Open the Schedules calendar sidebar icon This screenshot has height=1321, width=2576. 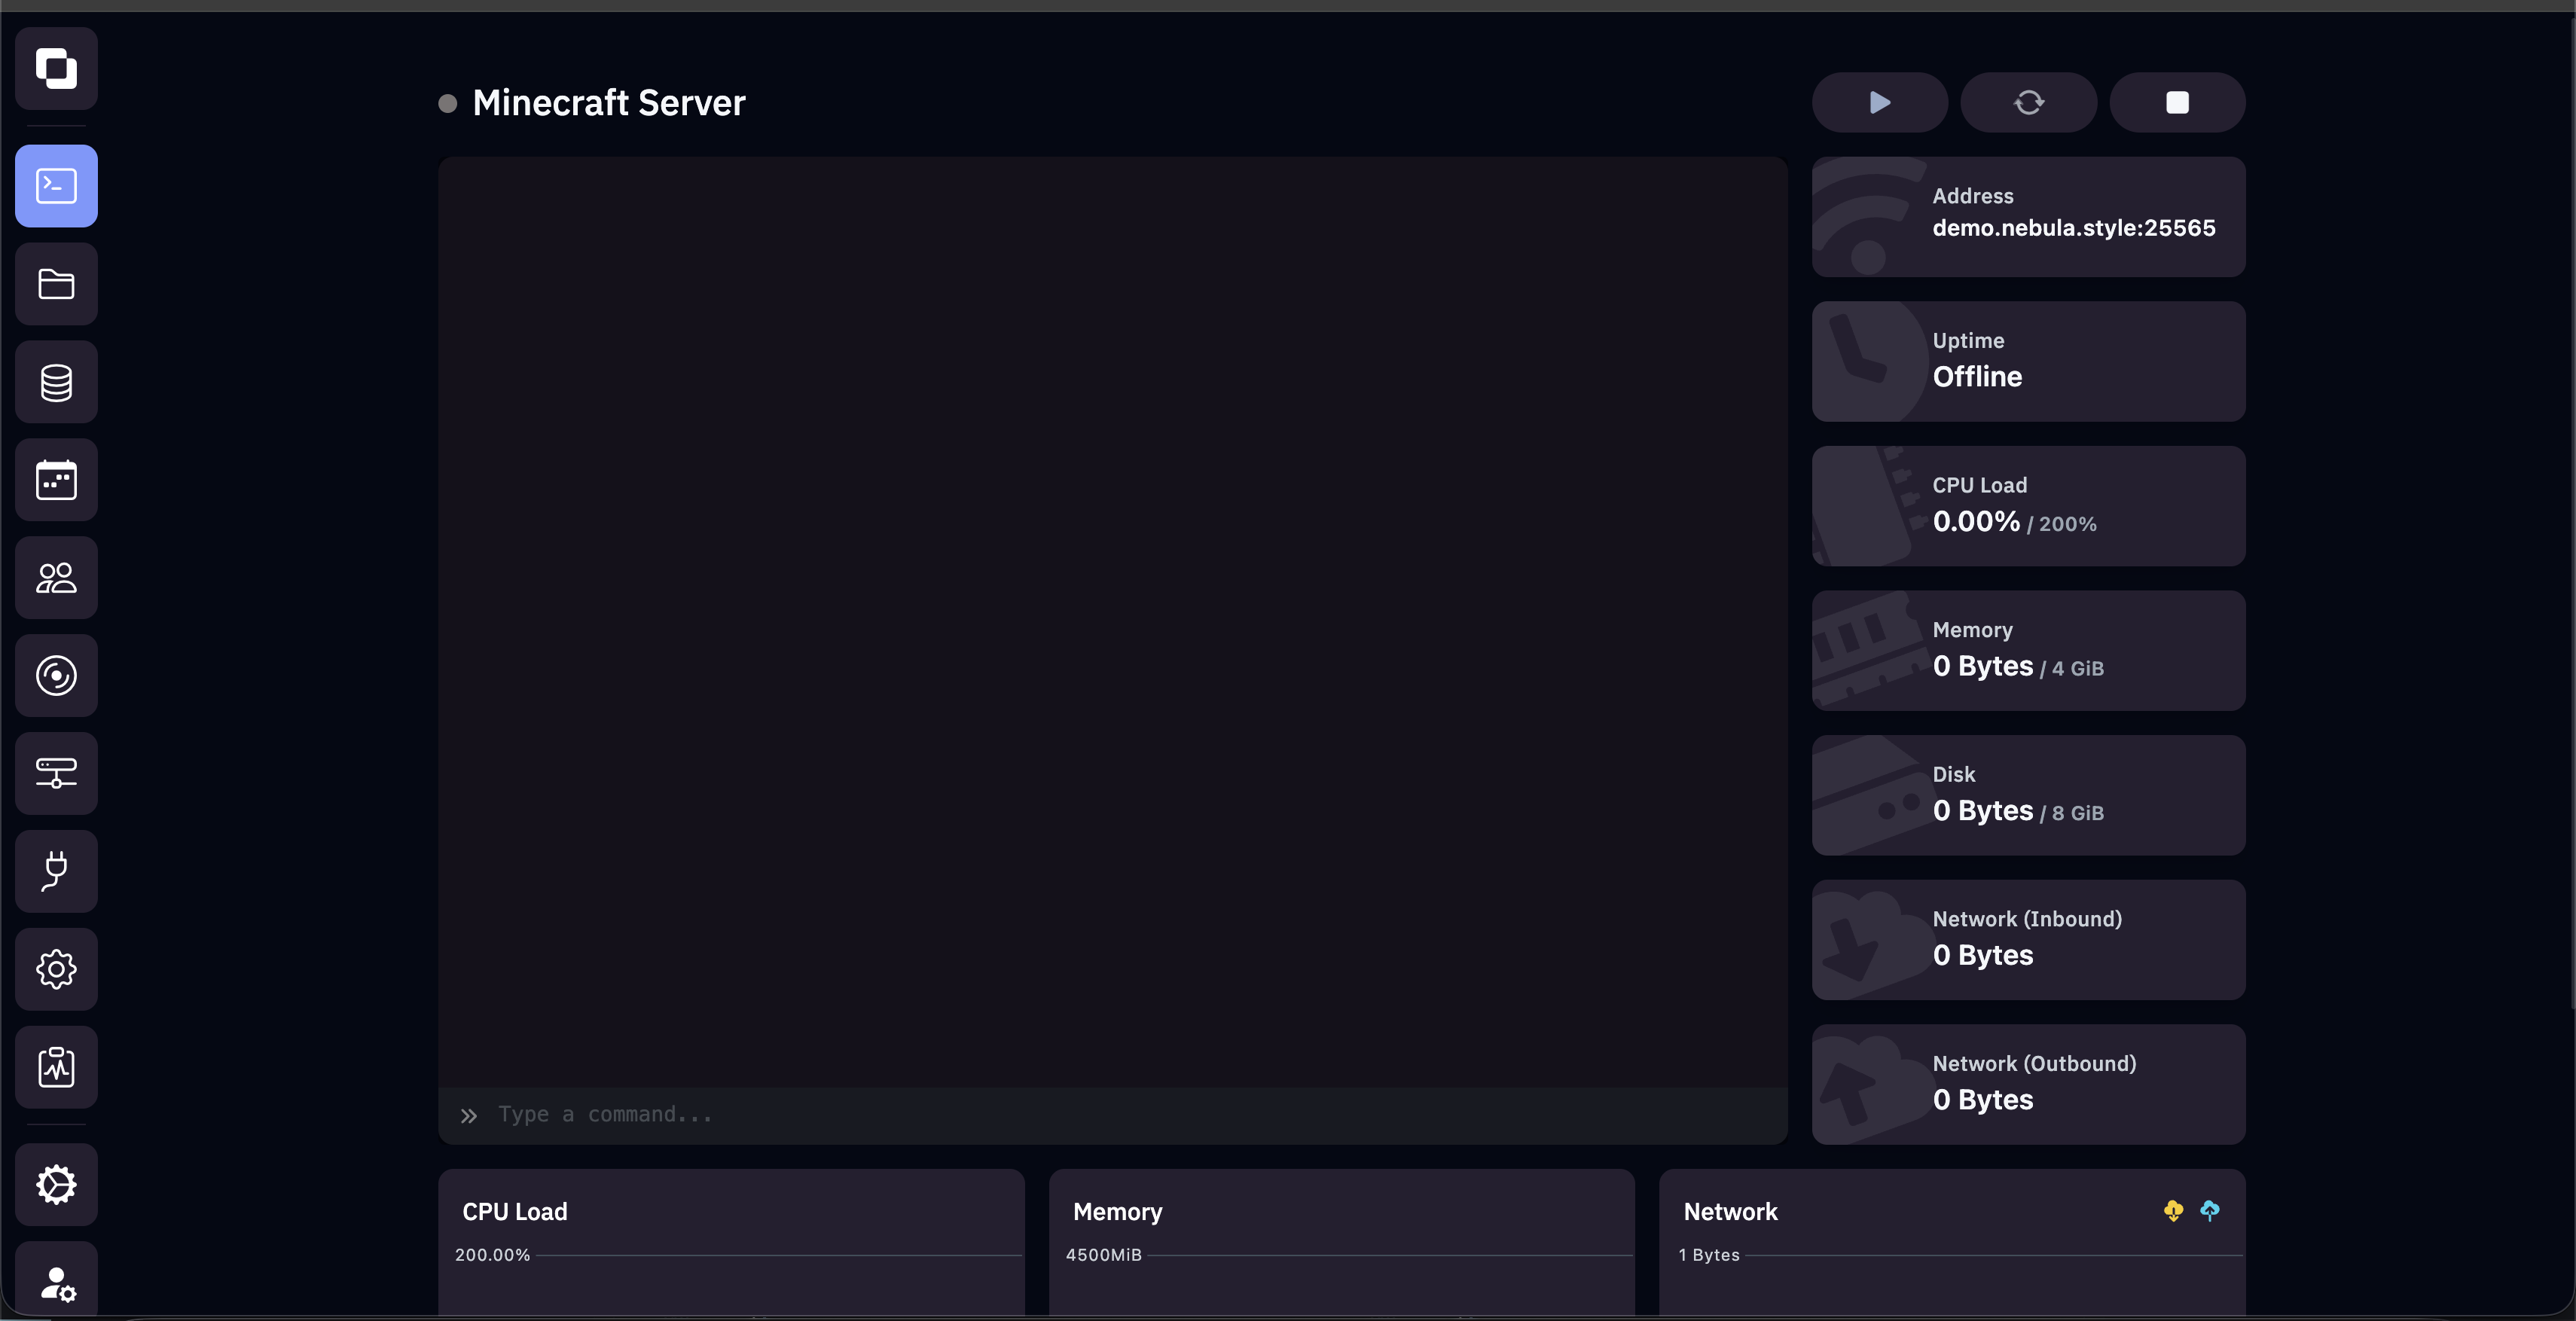click(56, 480)
